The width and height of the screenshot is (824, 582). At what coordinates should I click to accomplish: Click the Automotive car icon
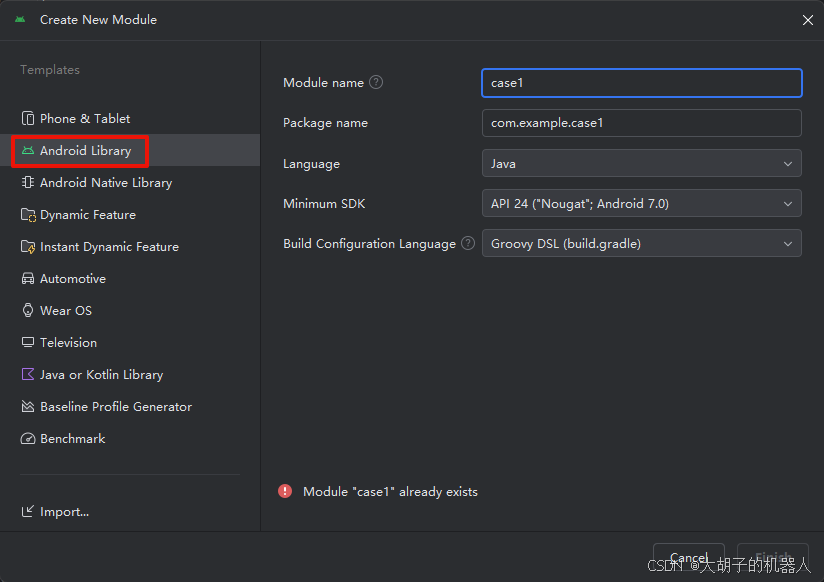click(28, 279)
